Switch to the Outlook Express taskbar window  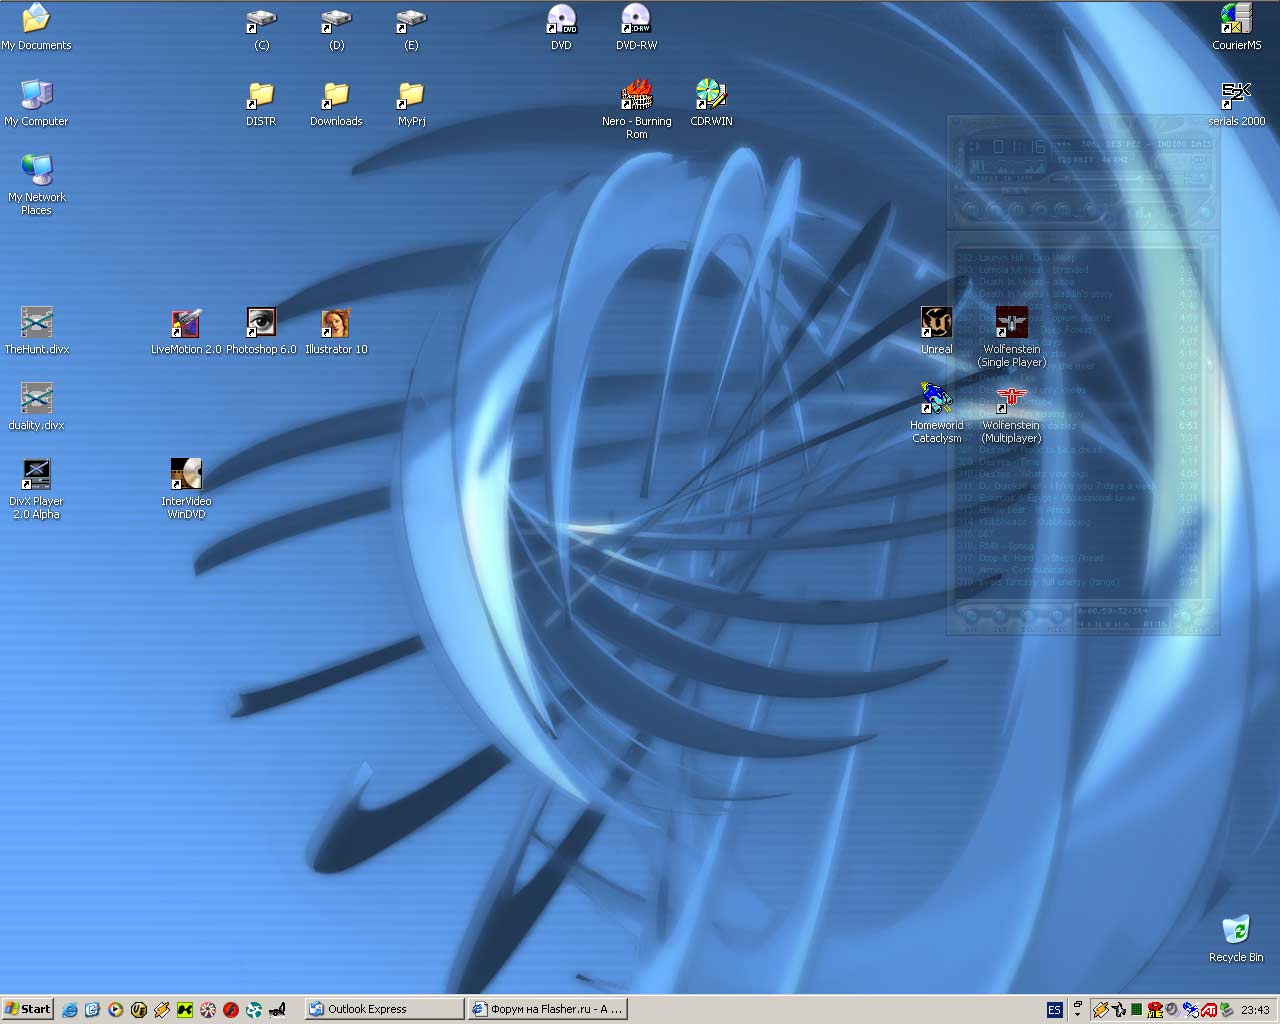pos(384,1009)
